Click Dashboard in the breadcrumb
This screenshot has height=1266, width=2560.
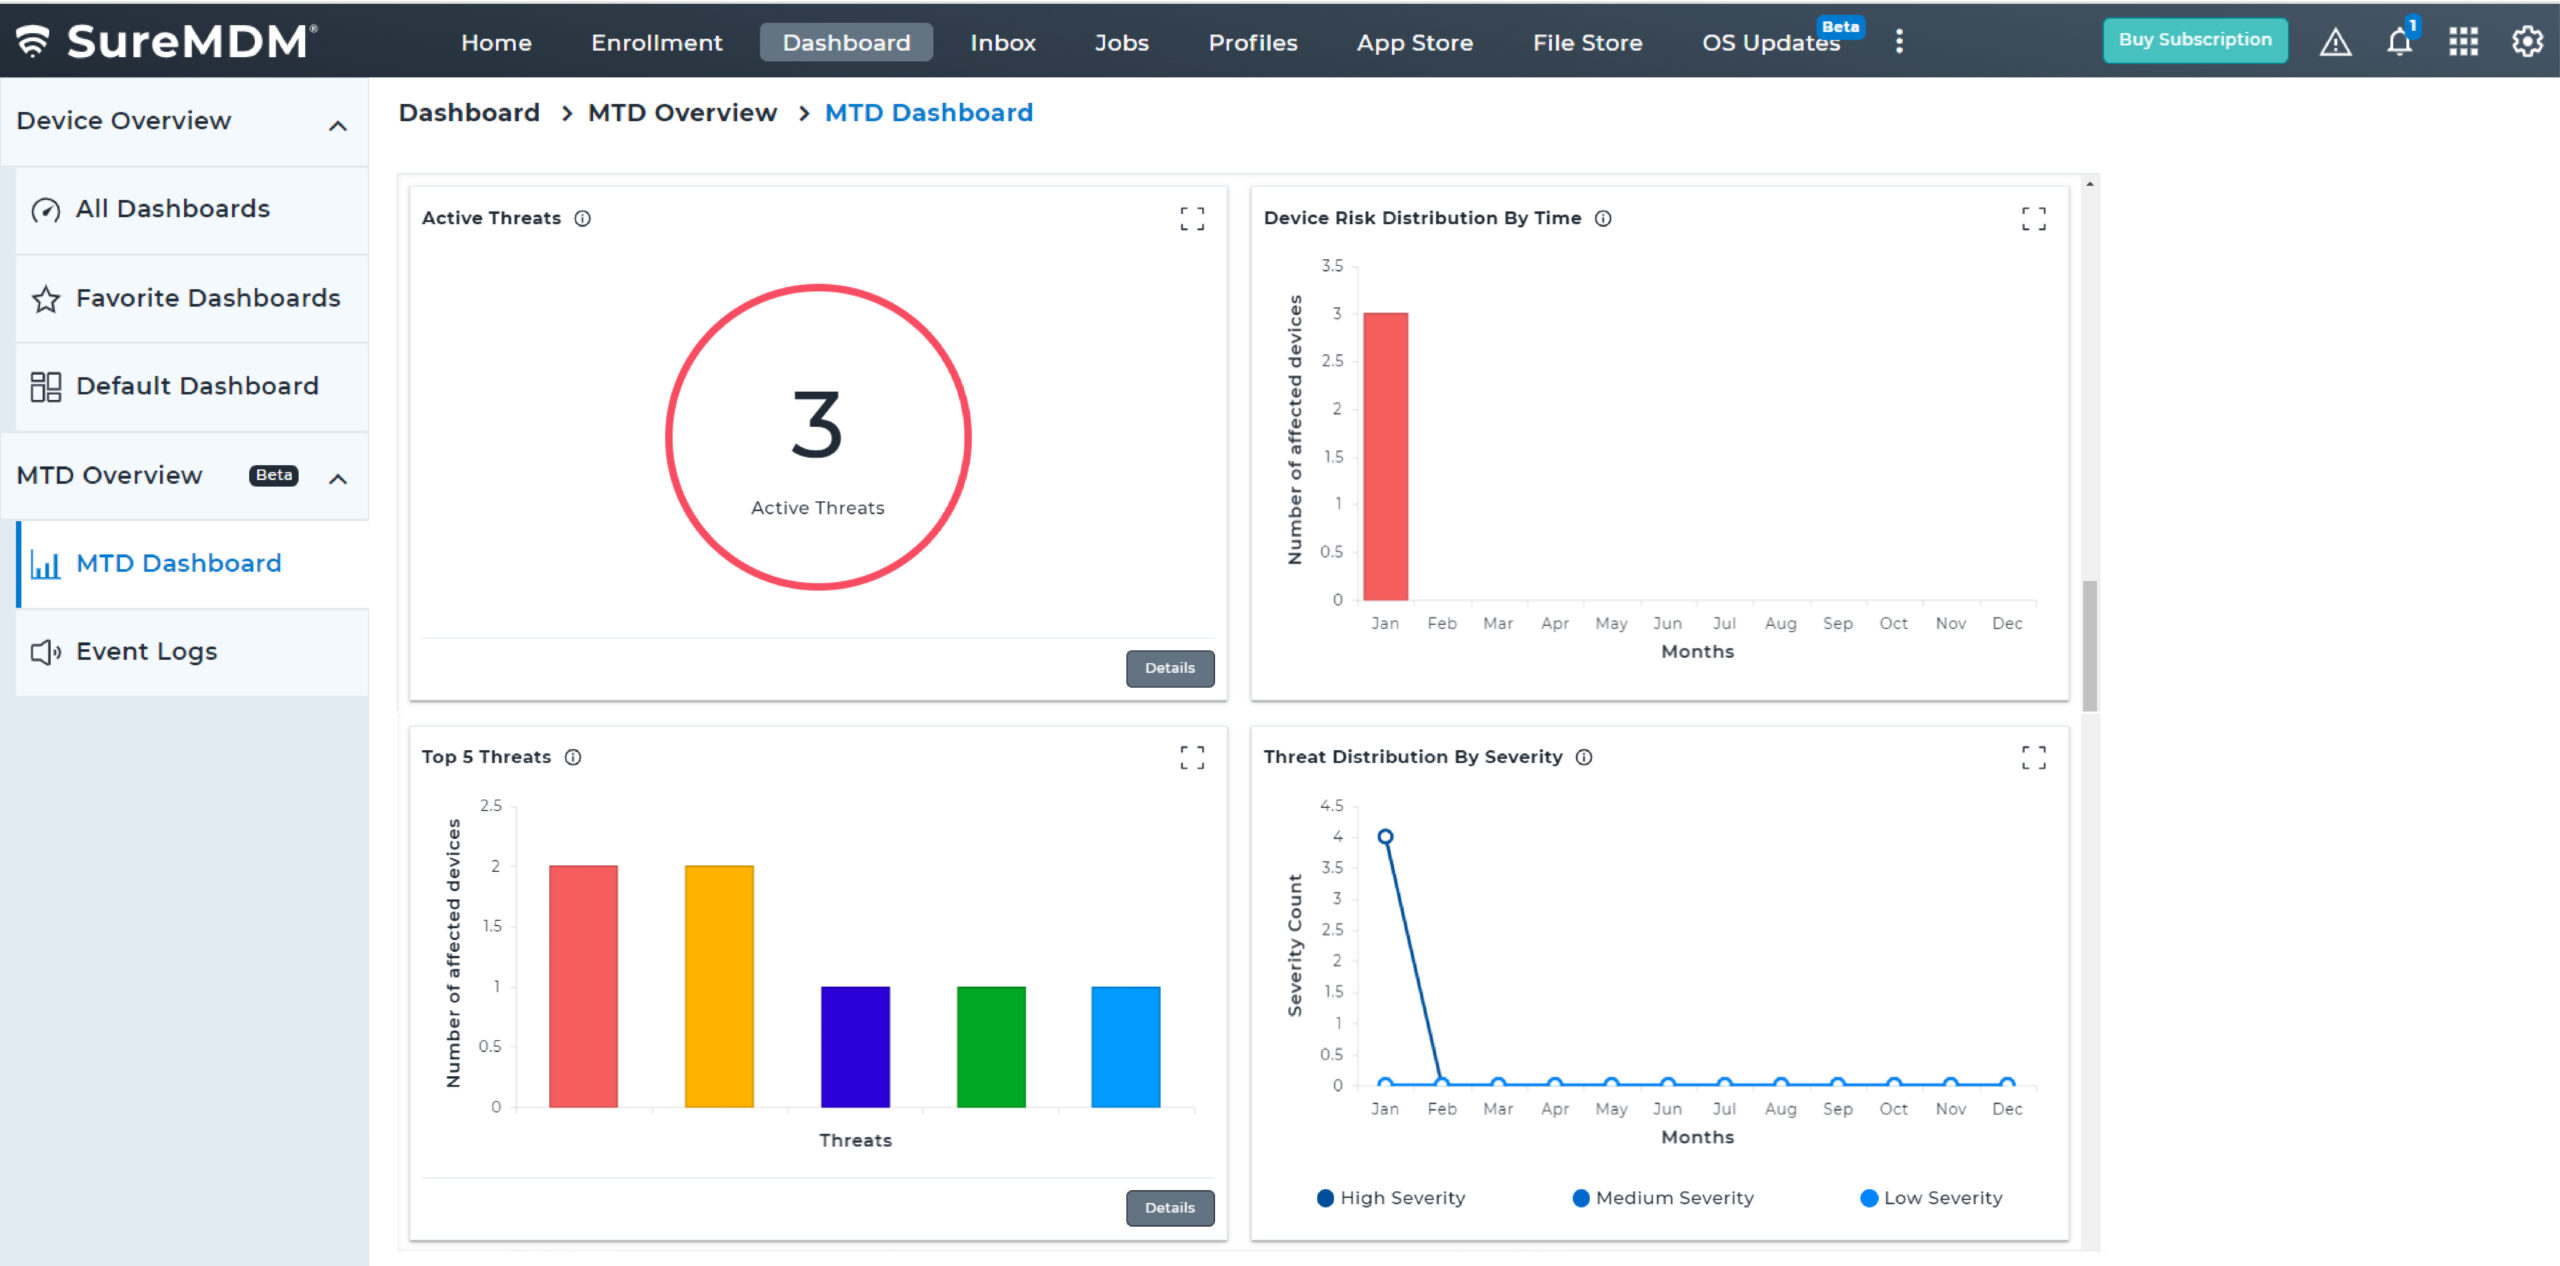[469, 113]
